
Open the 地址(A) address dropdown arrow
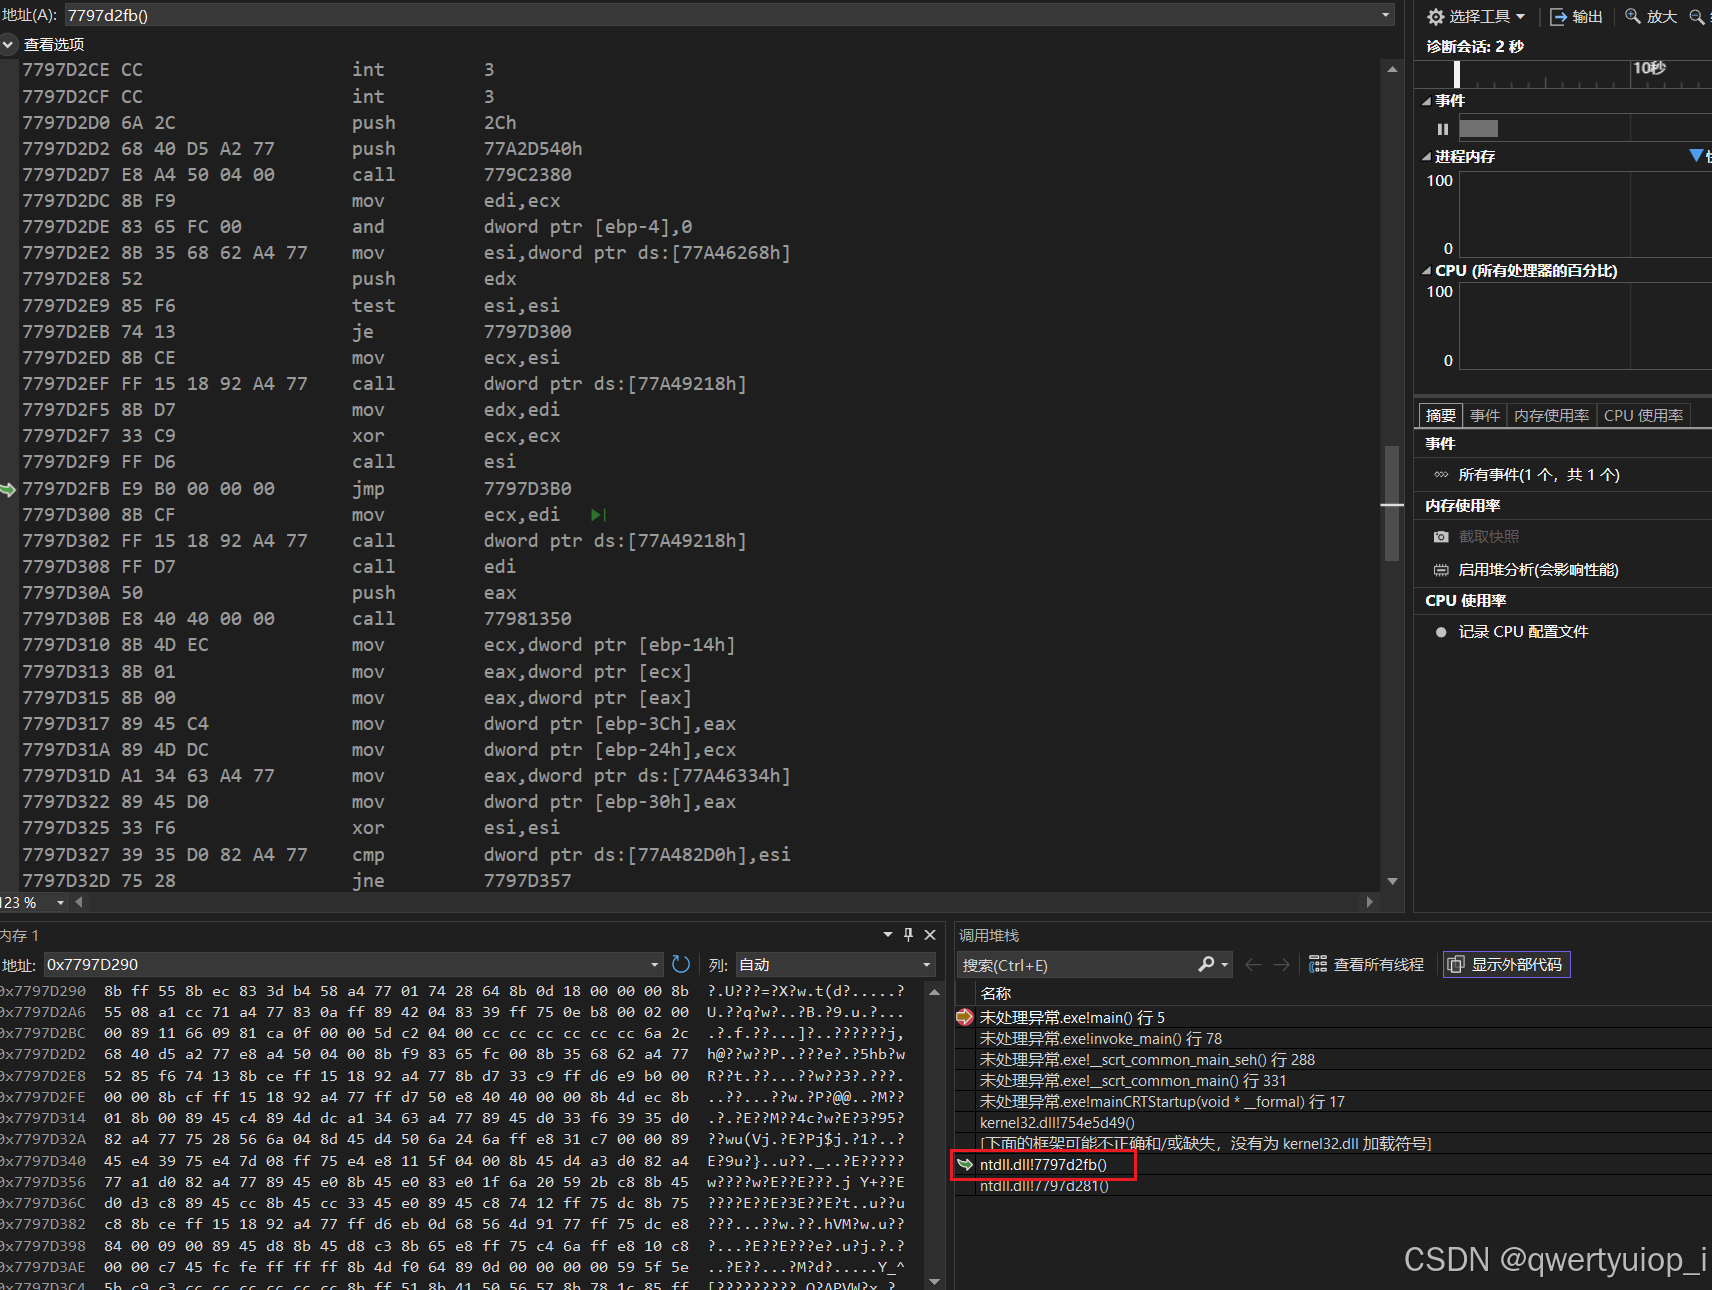click(x=1386, y=15)
